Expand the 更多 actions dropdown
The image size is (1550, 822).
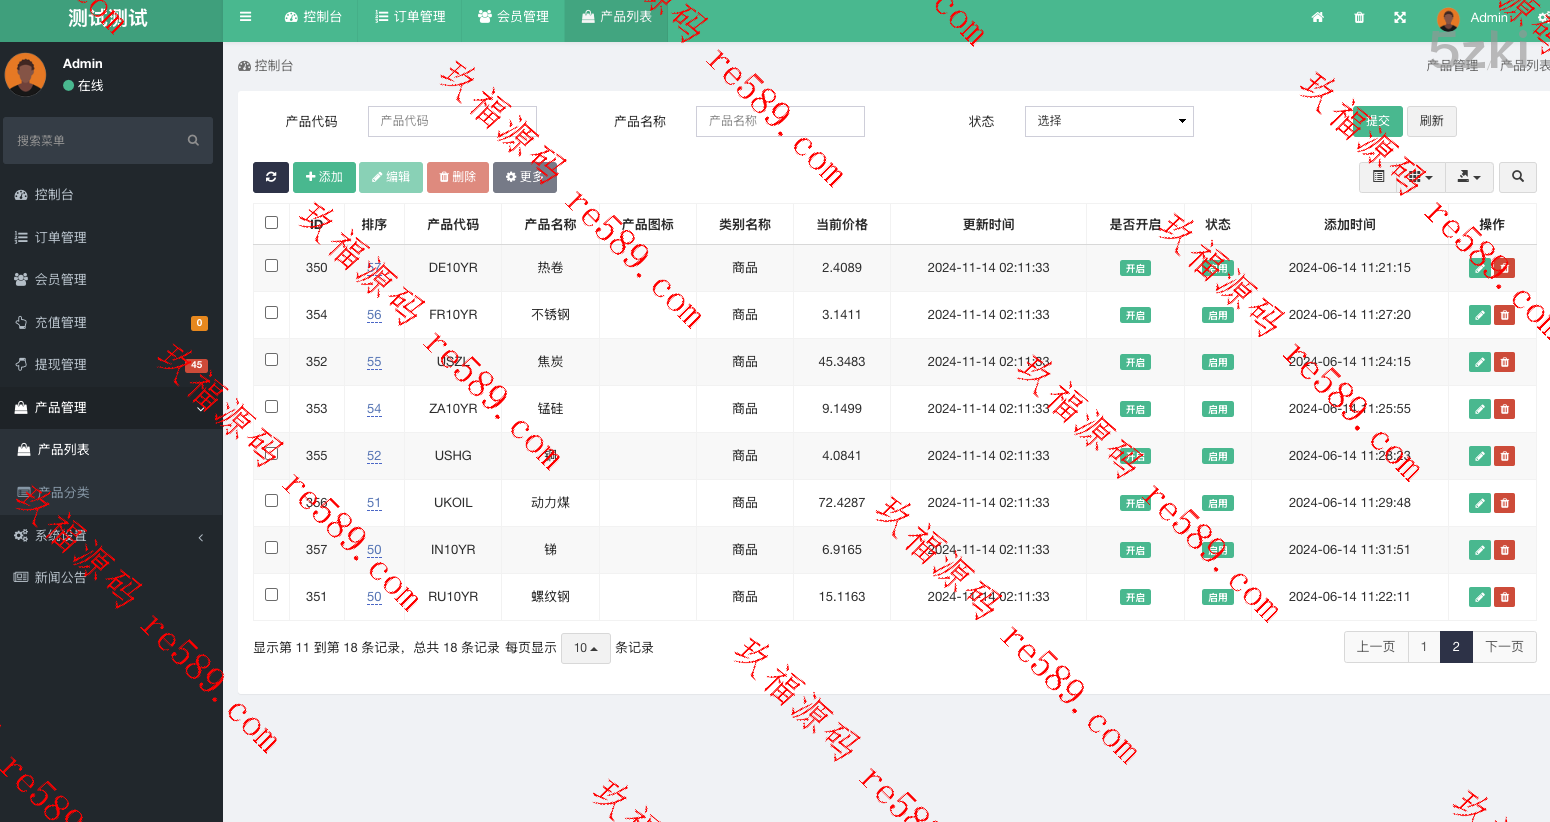(x=524, y=177)
